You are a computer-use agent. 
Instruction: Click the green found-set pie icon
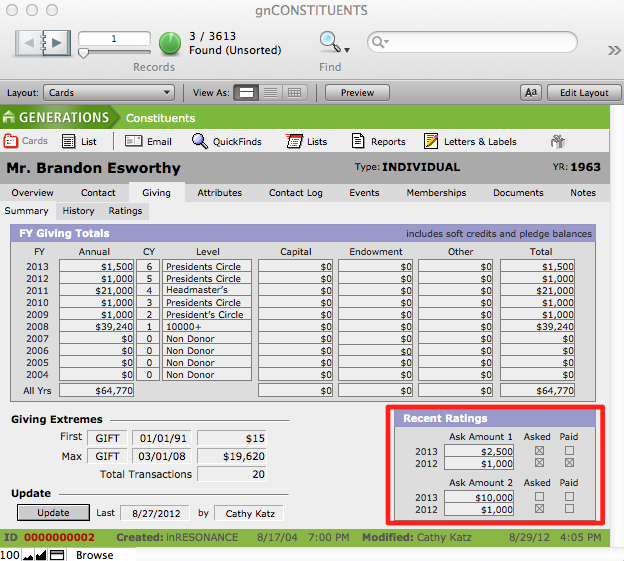170,43
